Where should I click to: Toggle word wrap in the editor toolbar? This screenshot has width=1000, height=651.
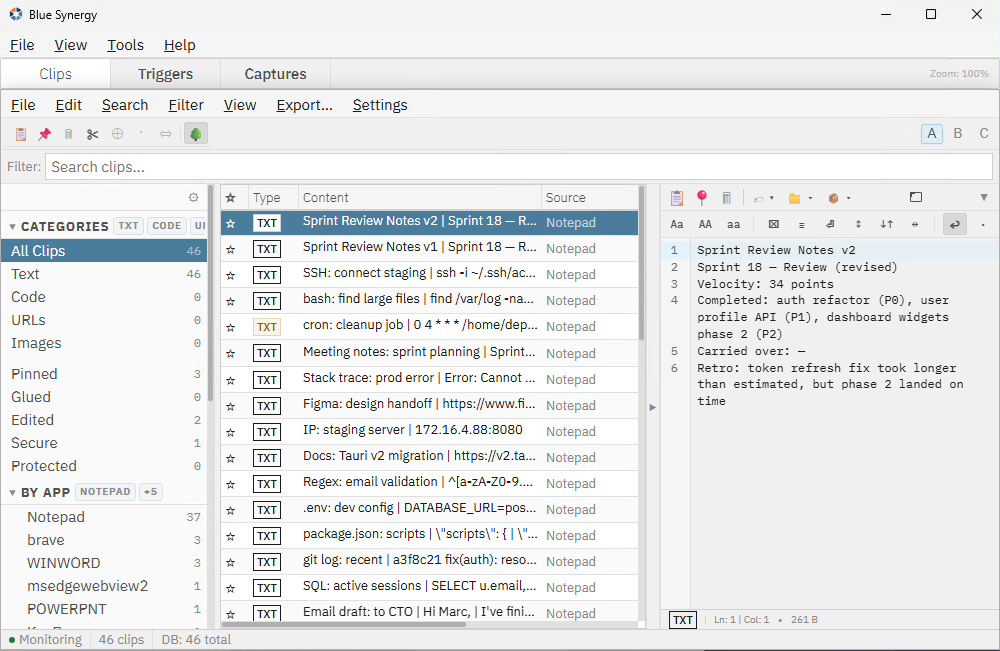point(953,224)
